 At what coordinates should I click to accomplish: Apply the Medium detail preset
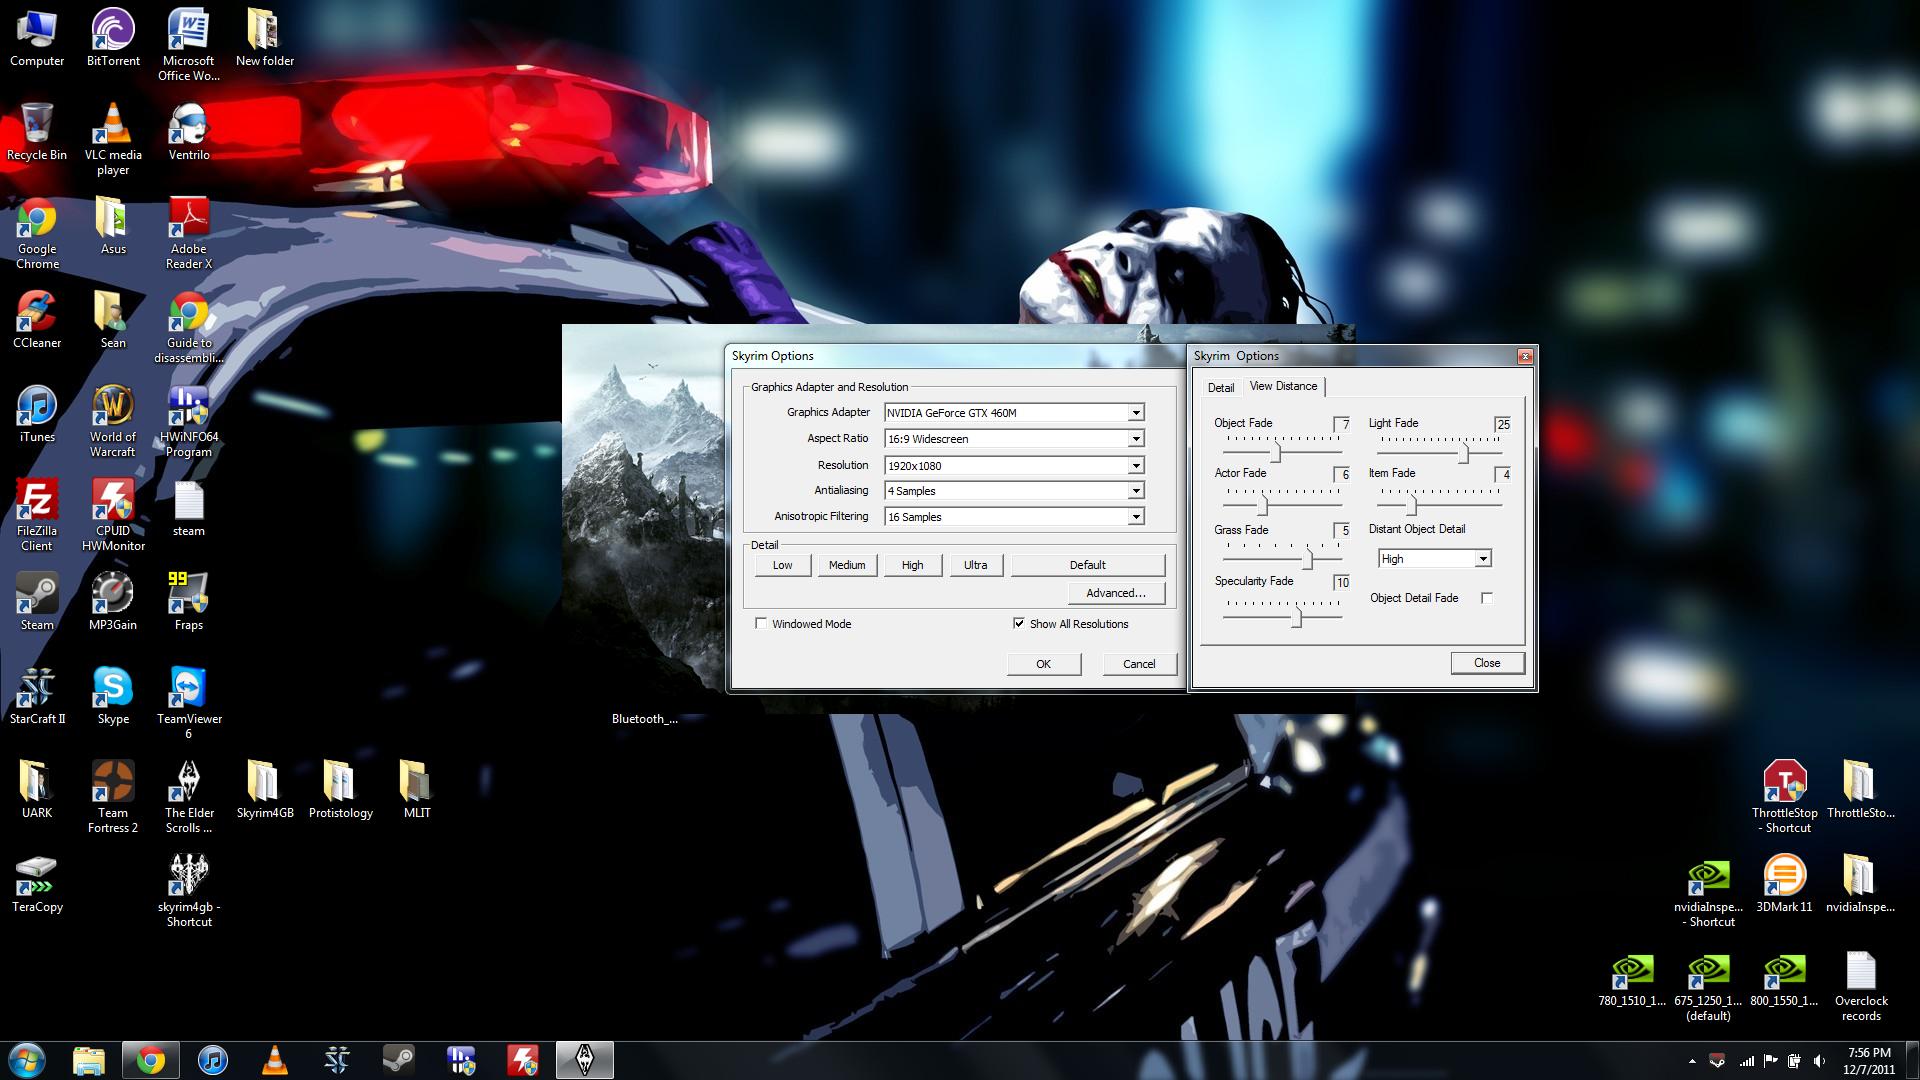pos(847,565)
